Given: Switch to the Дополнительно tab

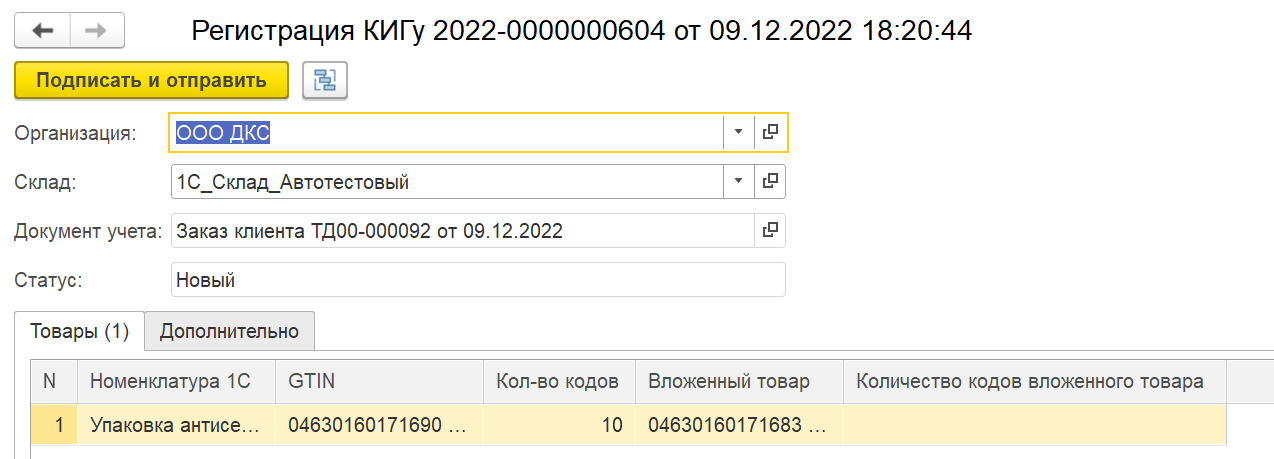Looking at the screenshot, I should tap(229, 331).
